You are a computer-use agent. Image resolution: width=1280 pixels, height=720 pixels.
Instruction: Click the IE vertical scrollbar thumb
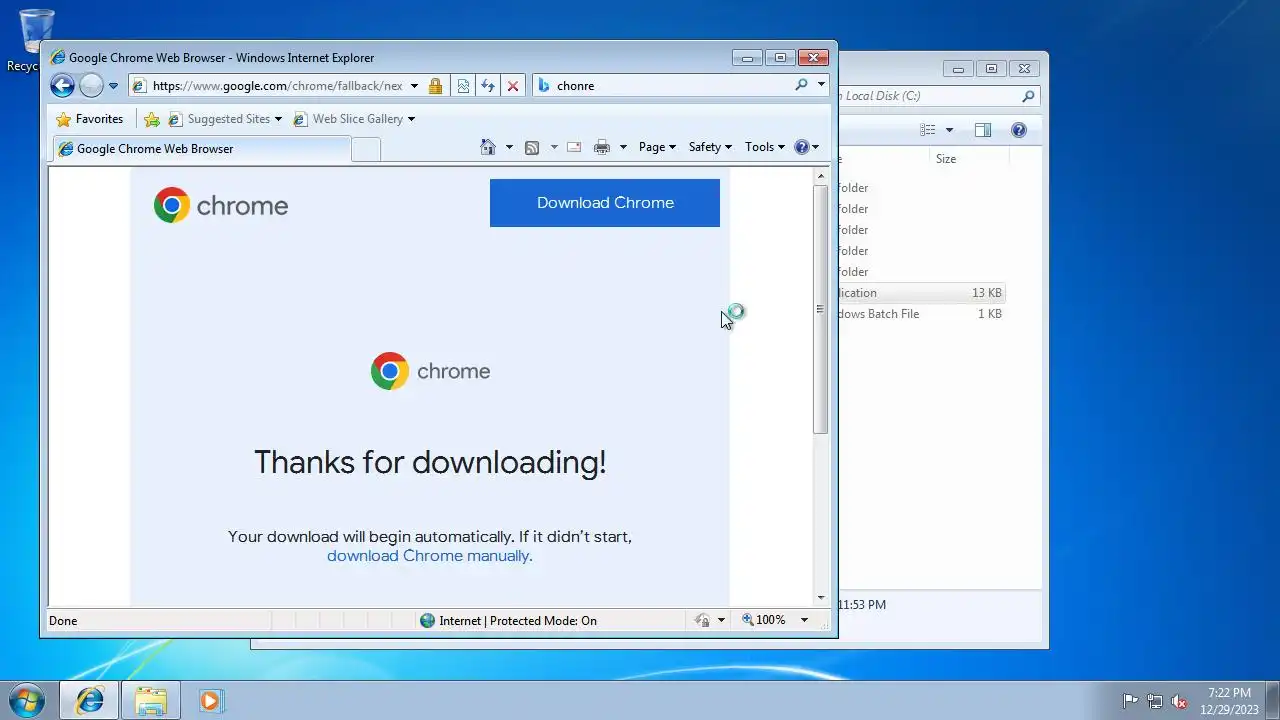(821, 309)
